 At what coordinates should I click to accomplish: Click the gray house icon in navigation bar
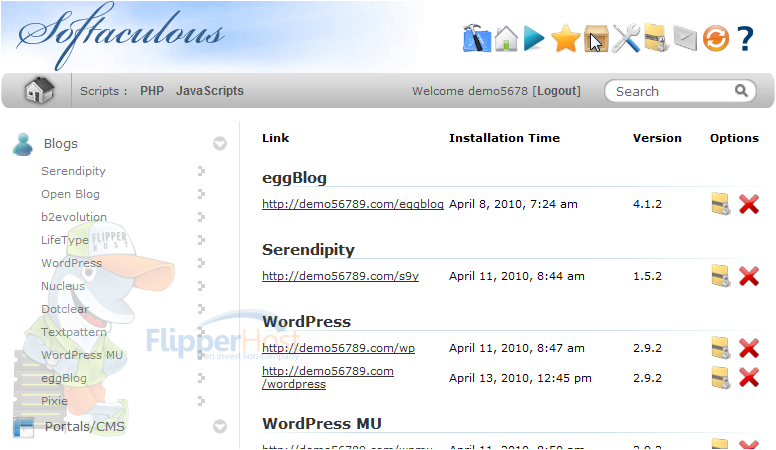(39, 91)
